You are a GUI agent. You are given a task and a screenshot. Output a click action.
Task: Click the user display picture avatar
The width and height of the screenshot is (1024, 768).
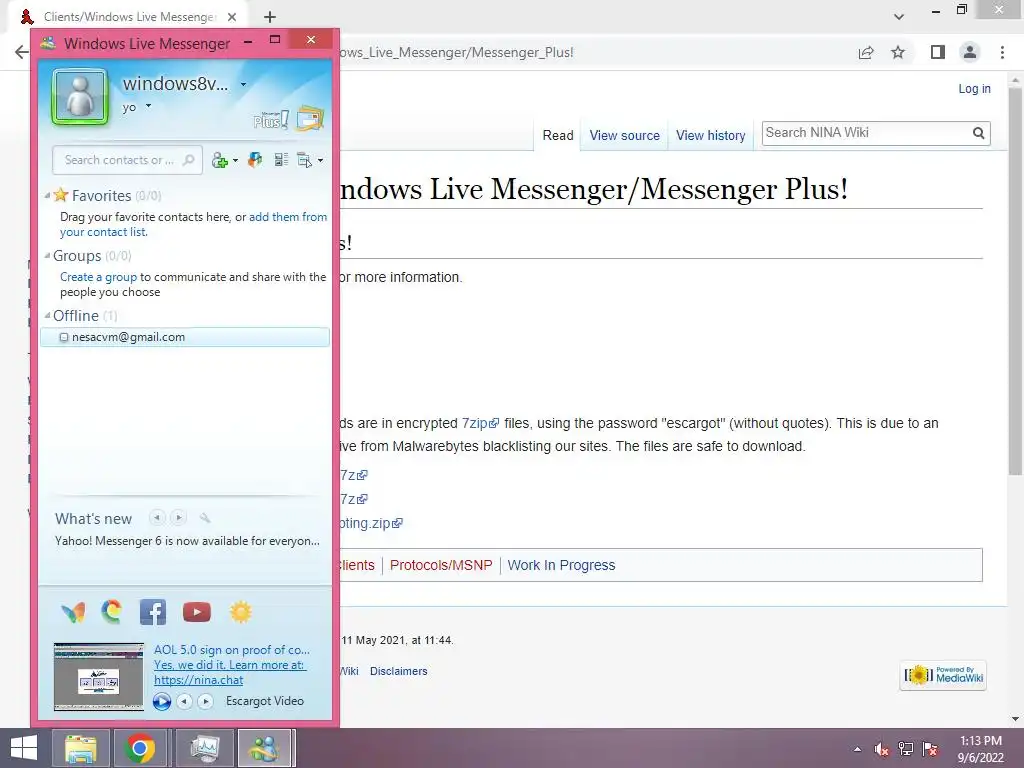pos(80,97)
